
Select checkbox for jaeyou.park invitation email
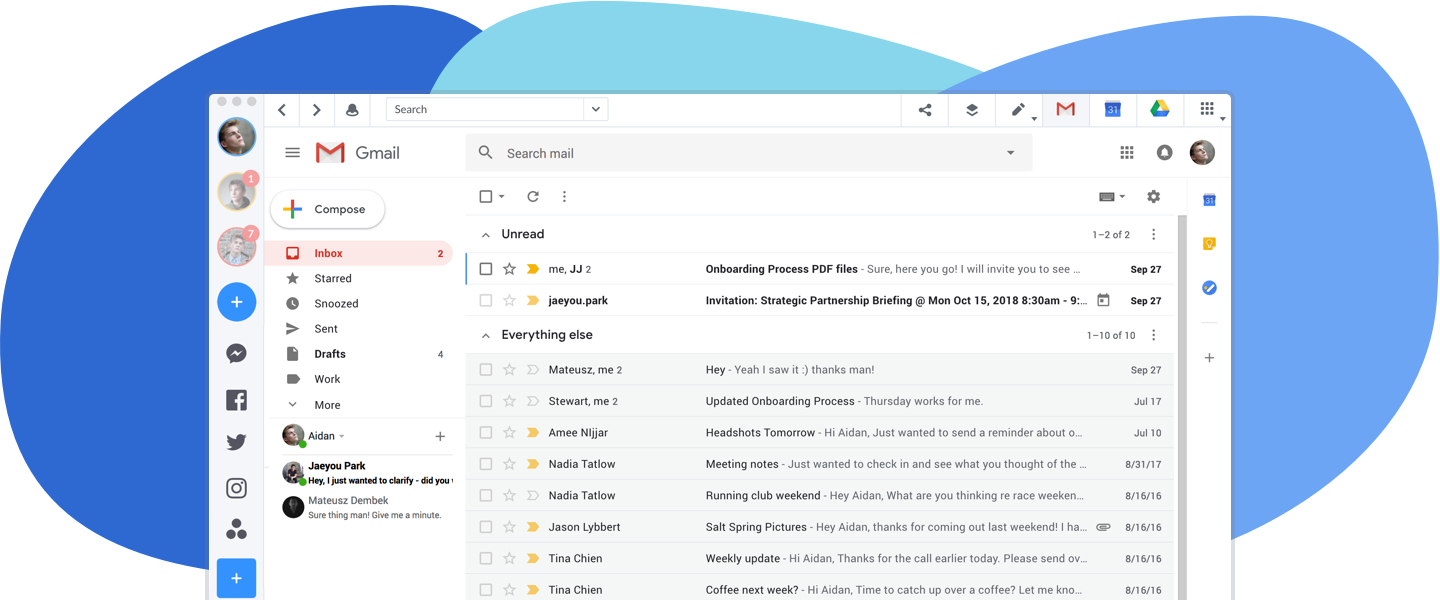coord(486,300)
